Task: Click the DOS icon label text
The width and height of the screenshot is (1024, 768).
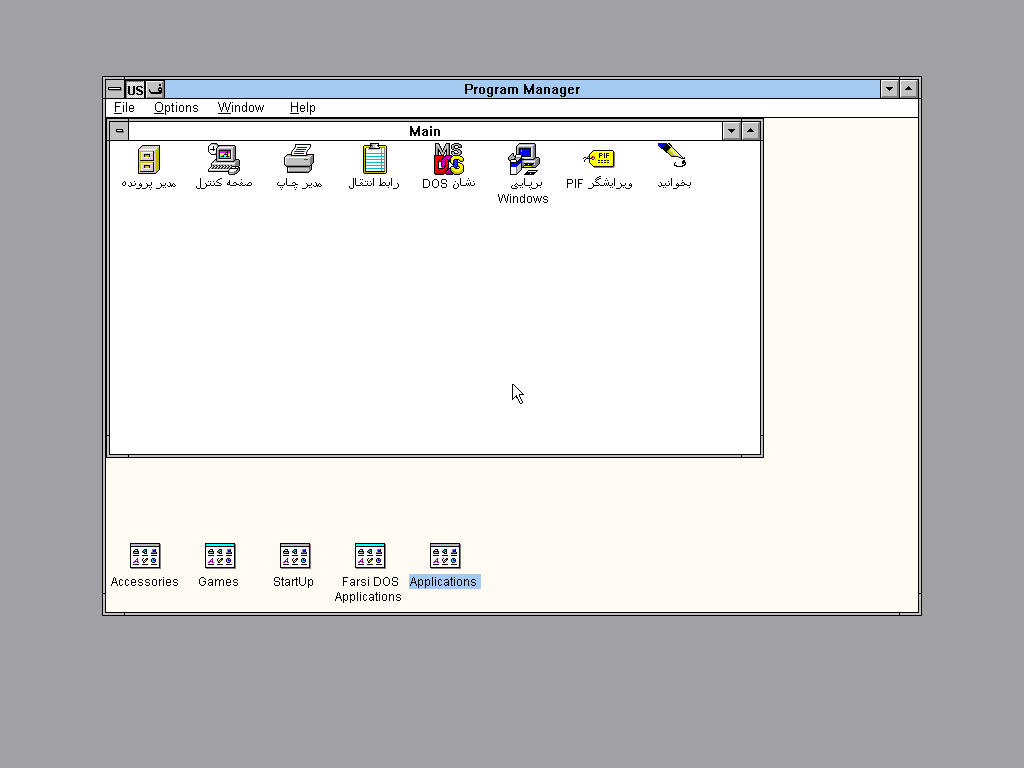Action: [x=449, y=184]
